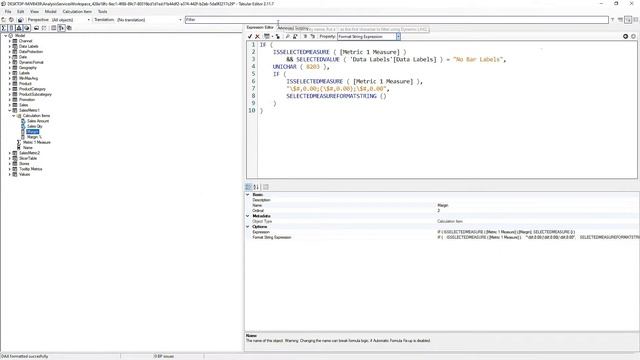Click the Ordinal property row

[442, 211]
